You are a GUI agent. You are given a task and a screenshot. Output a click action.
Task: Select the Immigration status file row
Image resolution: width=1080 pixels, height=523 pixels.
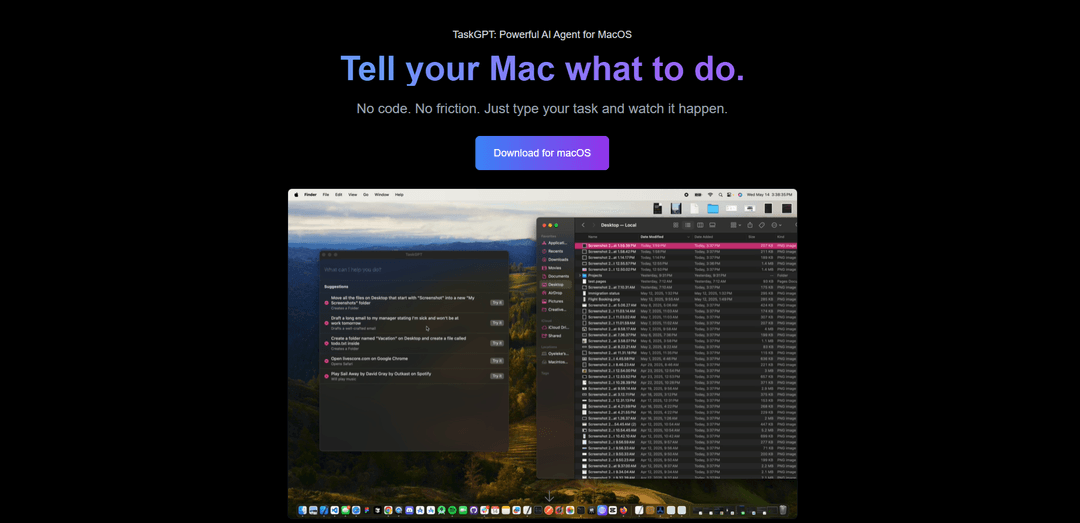pyautogui.click(x=687, y=294)
